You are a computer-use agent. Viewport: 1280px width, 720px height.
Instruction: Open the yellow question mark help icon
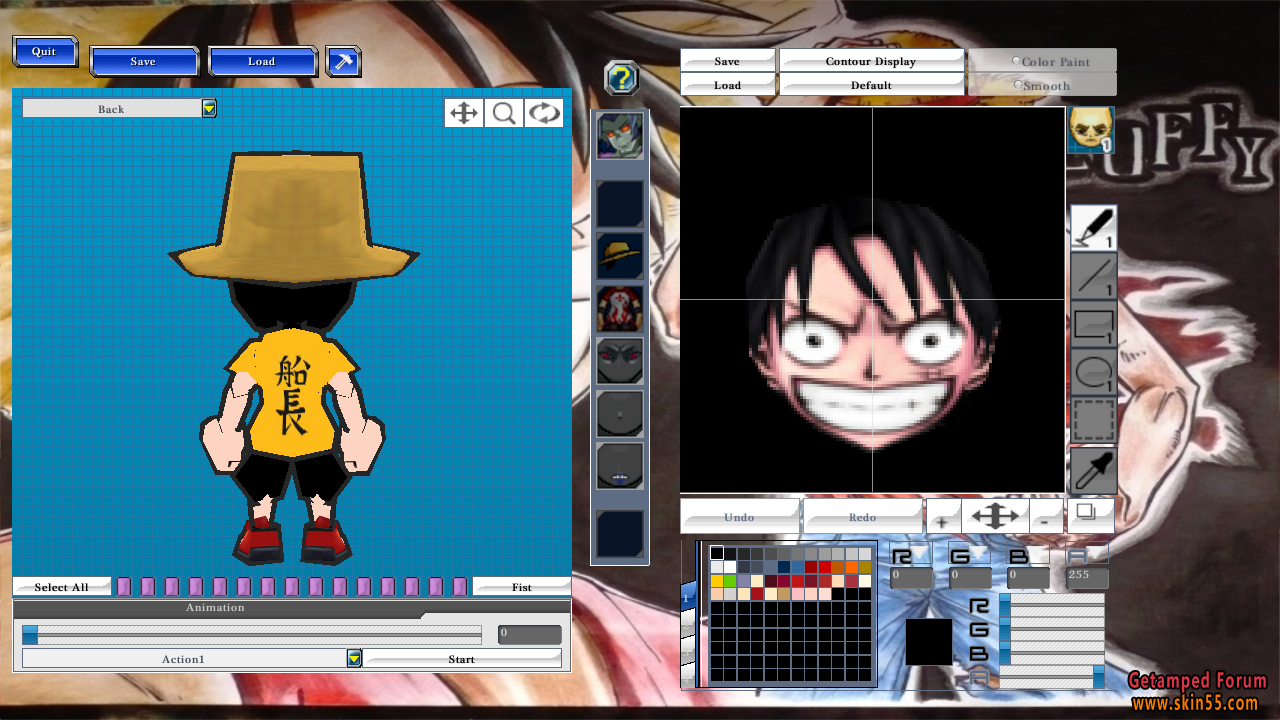pyautogui.click(x=621, y=77)
